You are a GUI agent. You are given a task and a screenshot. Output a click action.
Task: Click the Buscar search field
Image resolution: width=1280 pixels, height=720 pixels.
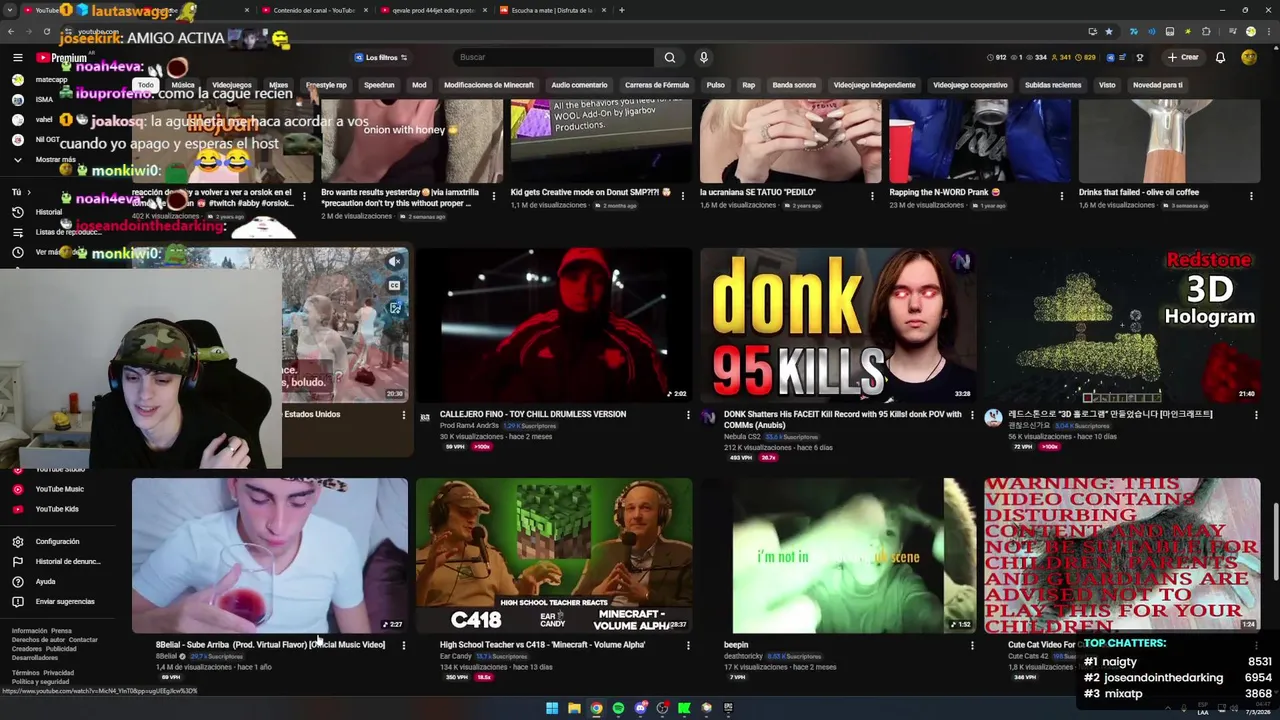pos(555,57)
